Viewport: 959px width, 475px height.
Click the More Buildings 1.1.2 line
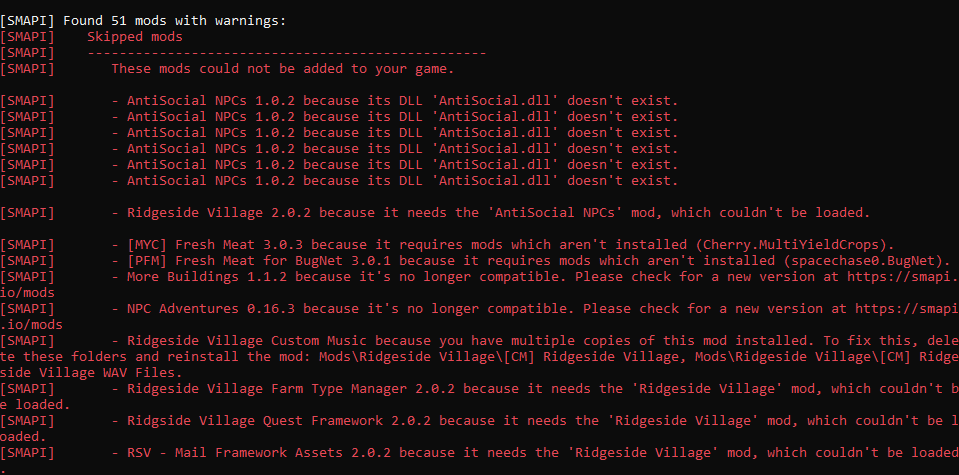click(x=480, y=285)
